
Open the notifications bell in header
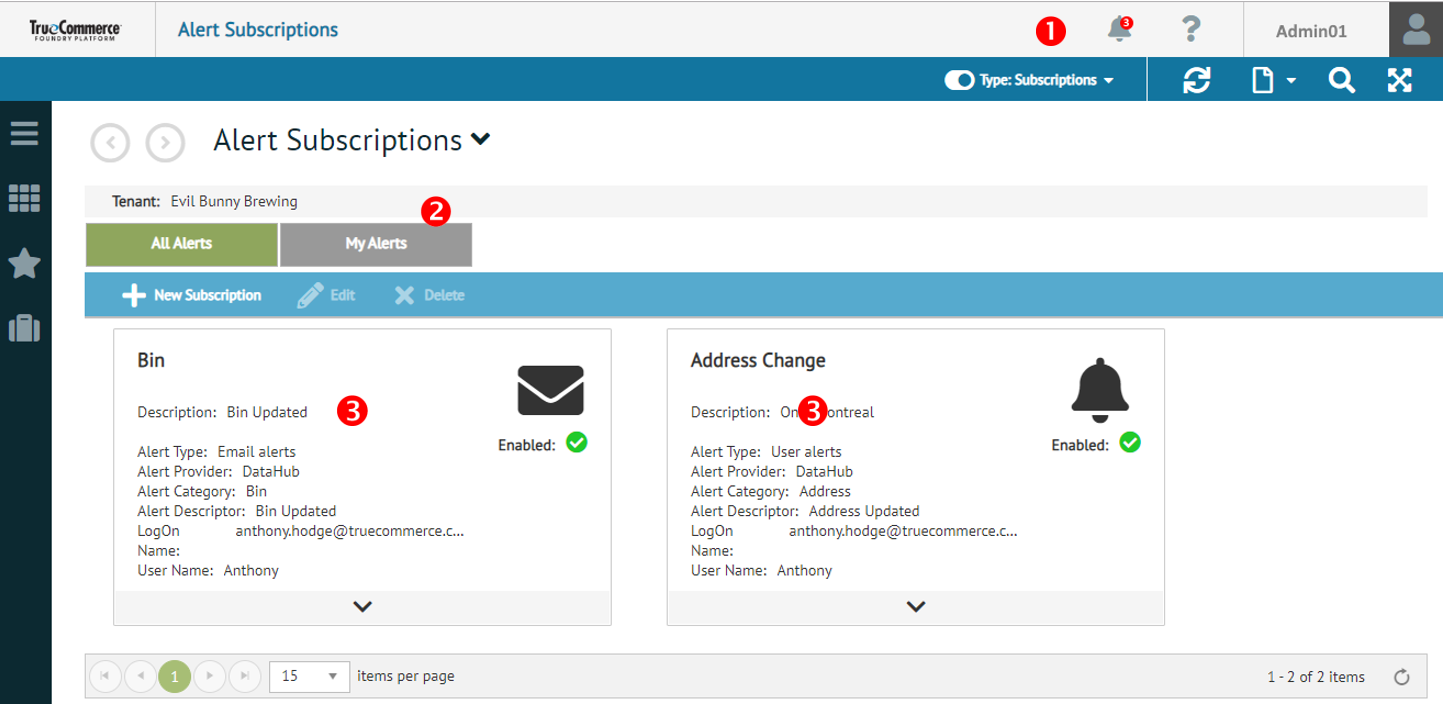(x=1119, y=30)
